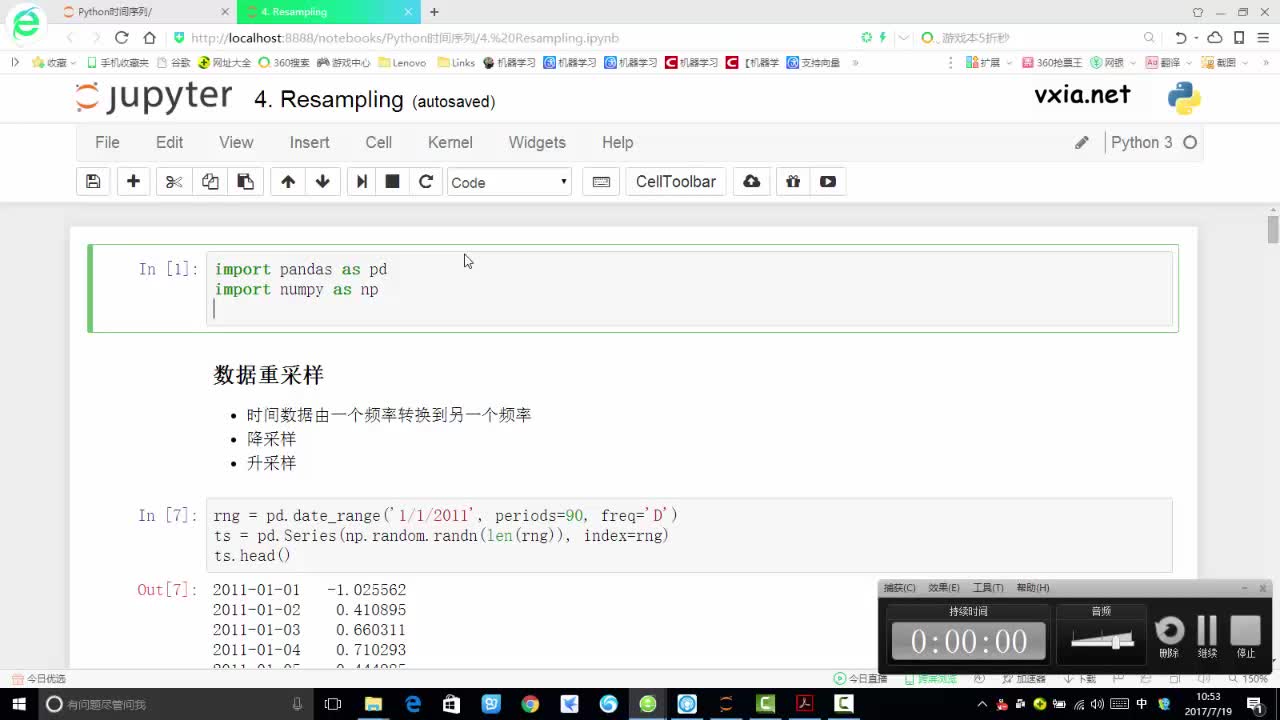This screenshot has height=720, width=1280.
Task: Click the notebook title 4. Resampling
Action: [x=329, y=100]
